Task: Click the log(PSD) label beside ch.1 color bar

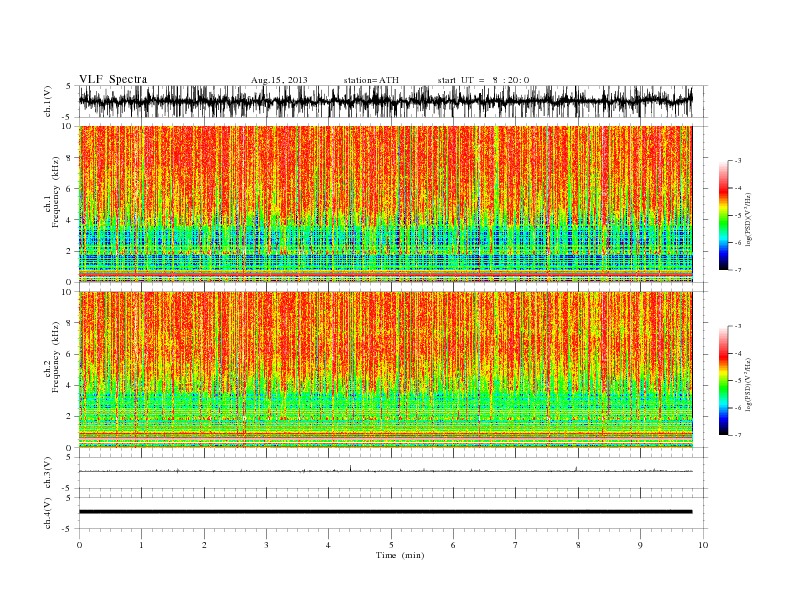Action: 749,219
